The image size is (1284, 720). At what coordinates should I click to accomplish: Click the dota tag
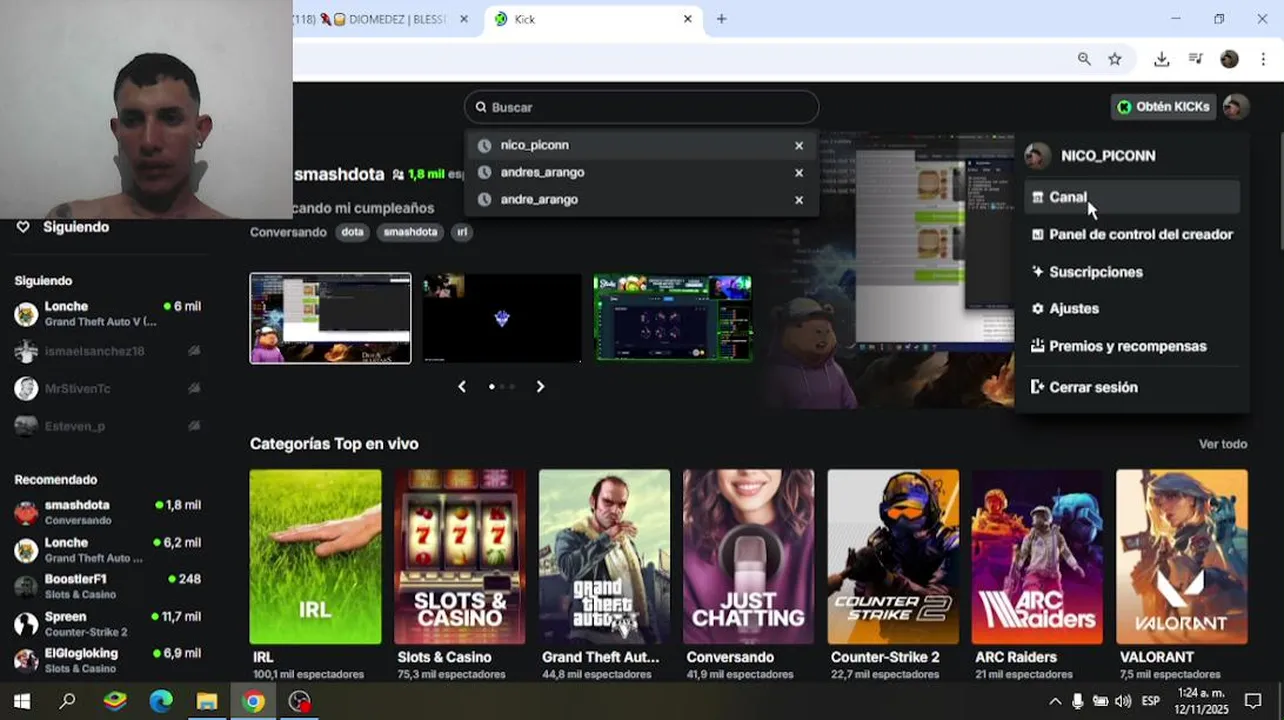(352, 232)
